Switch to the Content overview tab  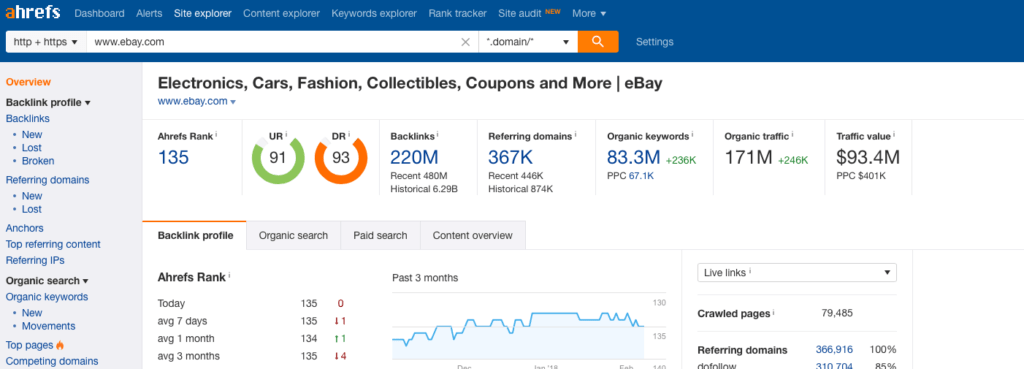coord(473,235)
